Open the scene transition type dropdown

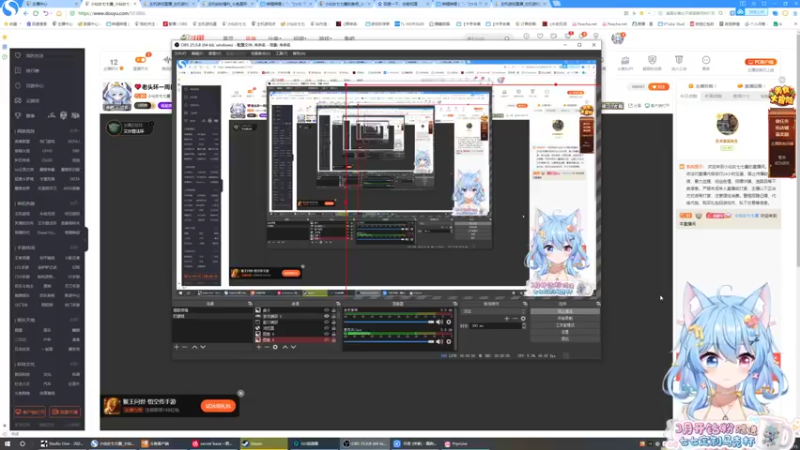pyautogui.click(x=493, y=311)
